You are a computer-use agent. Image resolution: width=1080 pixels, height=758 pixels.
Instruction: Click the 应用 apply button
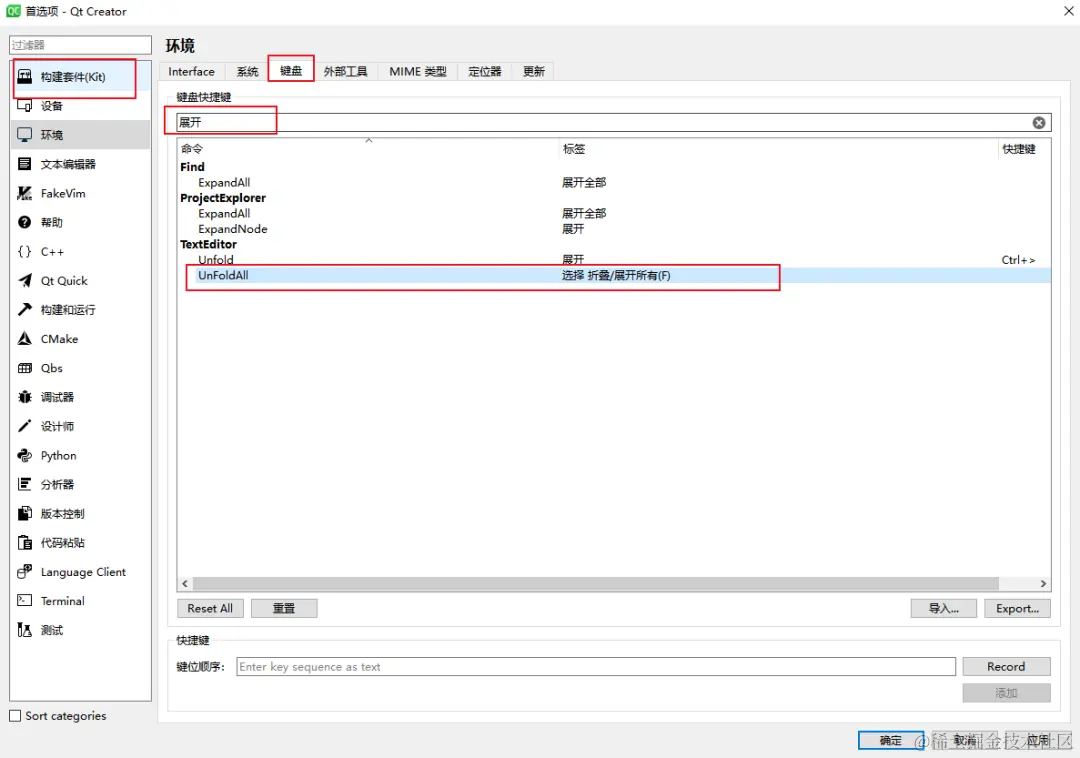1038,740
